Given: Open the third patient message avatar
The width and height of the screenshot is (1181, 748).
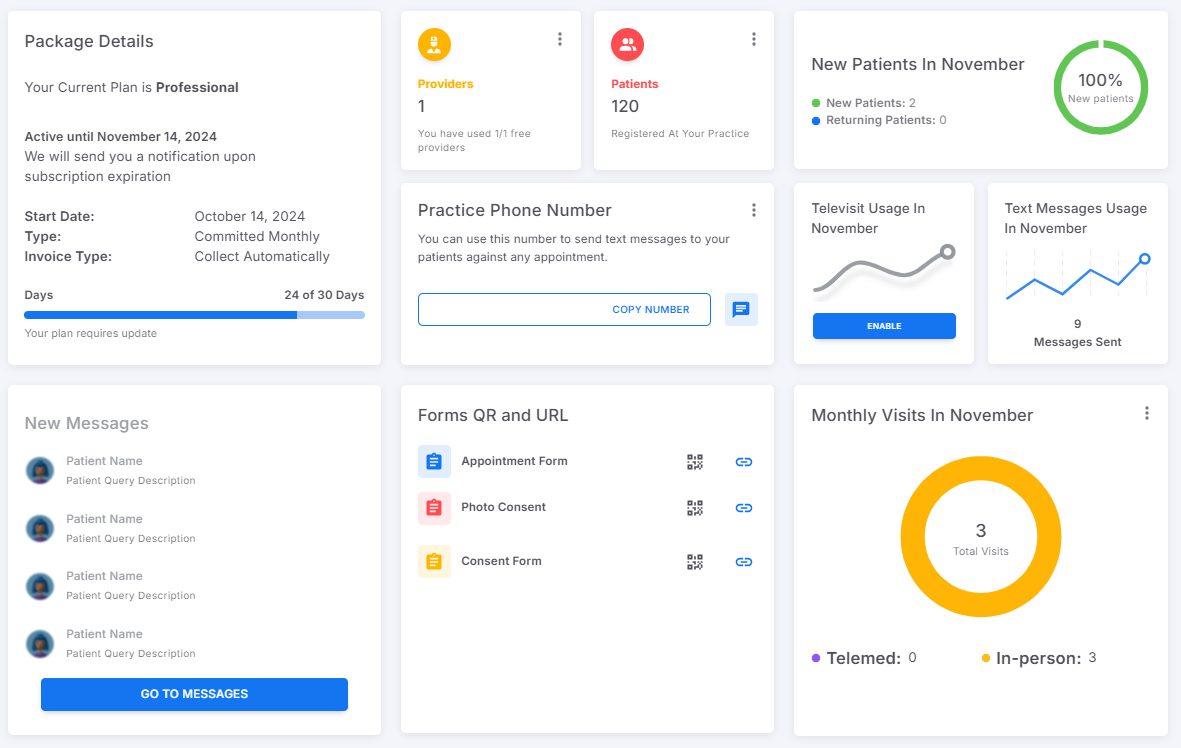Looking at the screenshot, I should tap(40, 586).
